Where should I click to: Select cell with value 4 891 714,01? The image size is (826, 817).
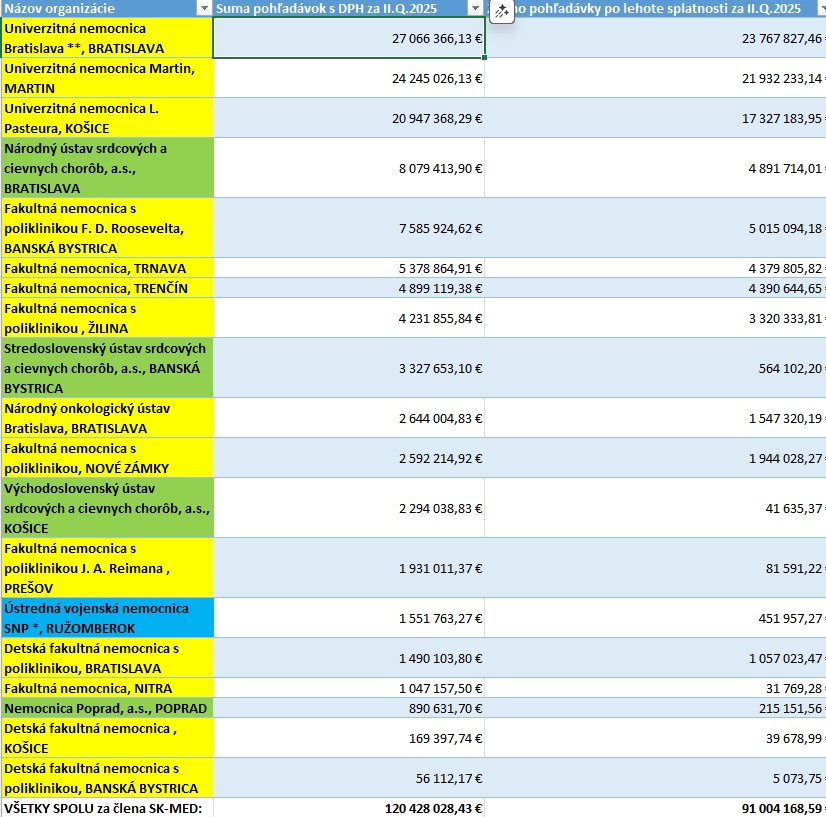[655, 168]
